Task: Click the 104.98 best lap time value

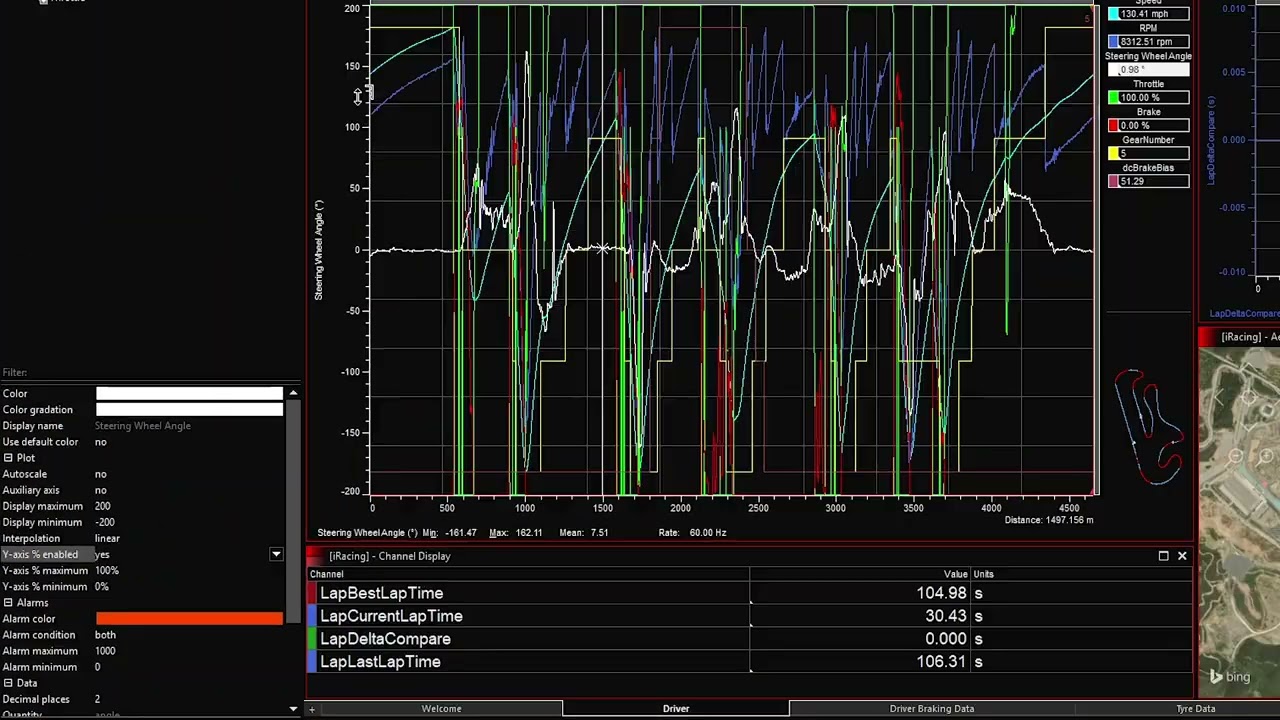Action: pos(941,593)
